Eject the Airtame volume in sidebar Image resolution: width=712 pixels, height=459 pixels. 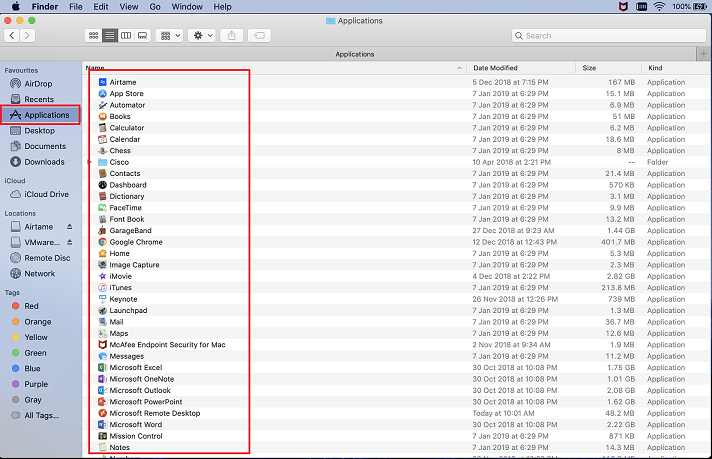(x=70, y=227)
